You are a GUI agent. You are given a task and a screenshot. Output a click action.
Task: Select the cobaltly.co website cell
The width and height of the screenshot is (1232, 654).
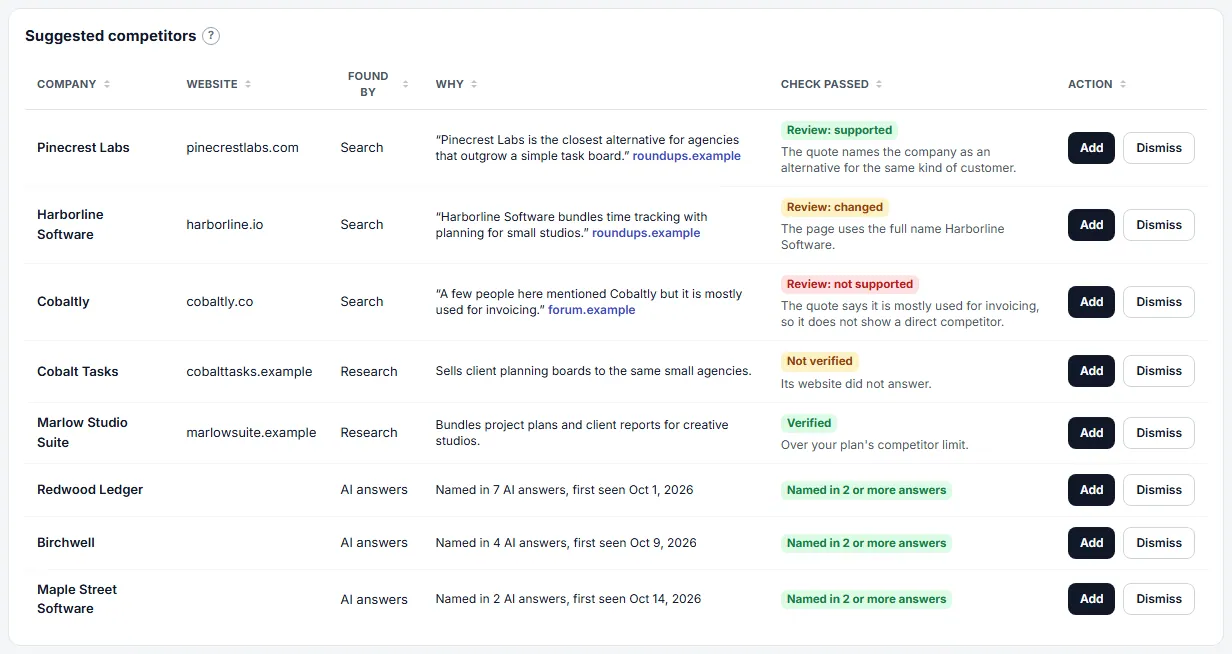click(220, 302)
